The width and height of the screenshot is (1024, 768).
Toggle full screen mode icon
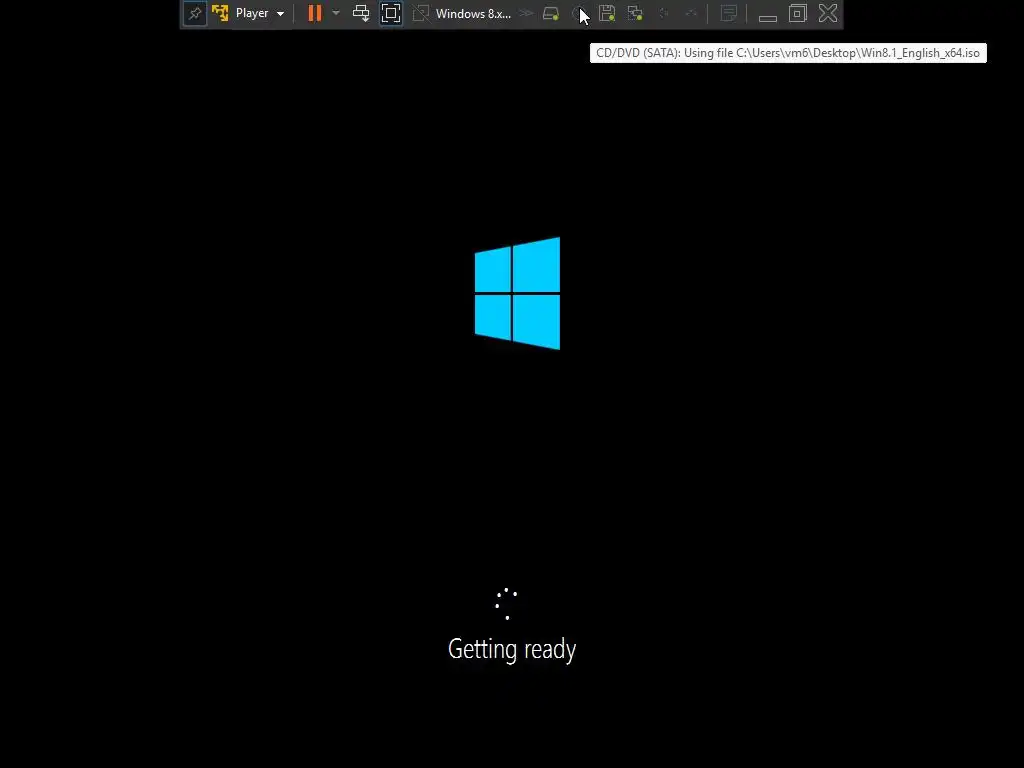[x=391, y=13]
